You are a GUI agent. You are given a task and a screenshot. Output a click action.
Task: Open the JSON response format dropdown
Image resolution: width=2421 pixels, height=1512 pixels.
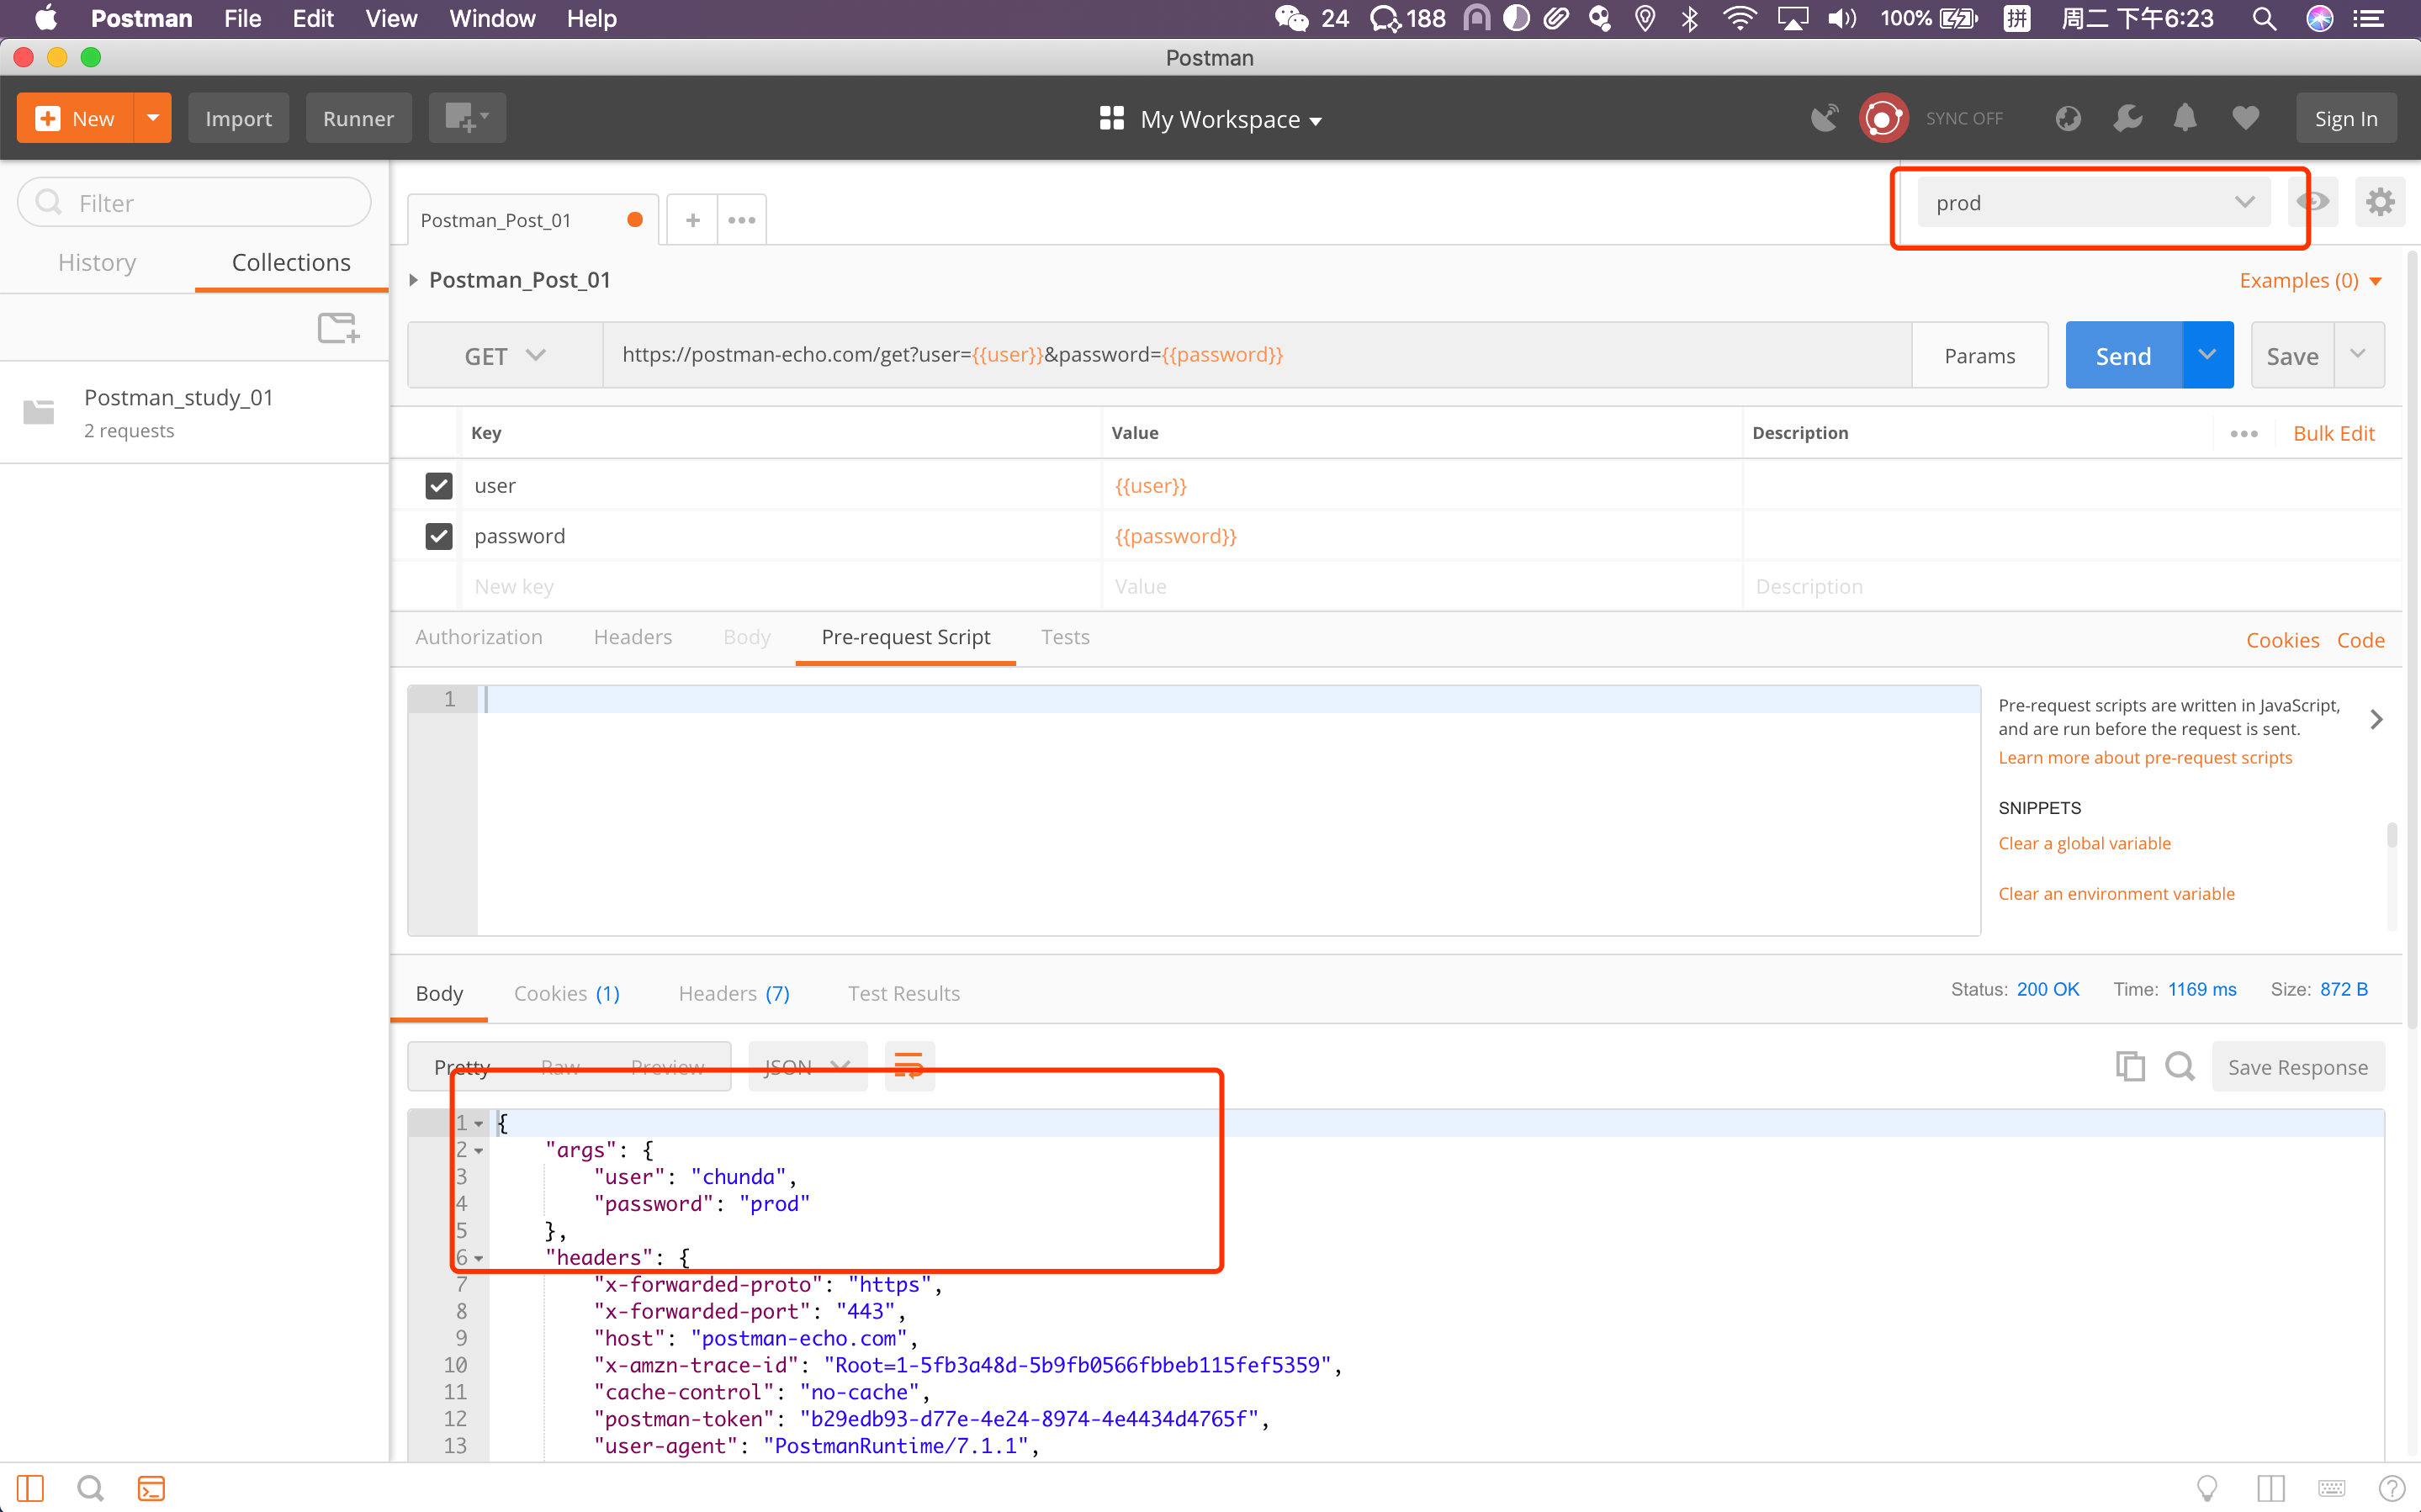[x=807, y=1066]
